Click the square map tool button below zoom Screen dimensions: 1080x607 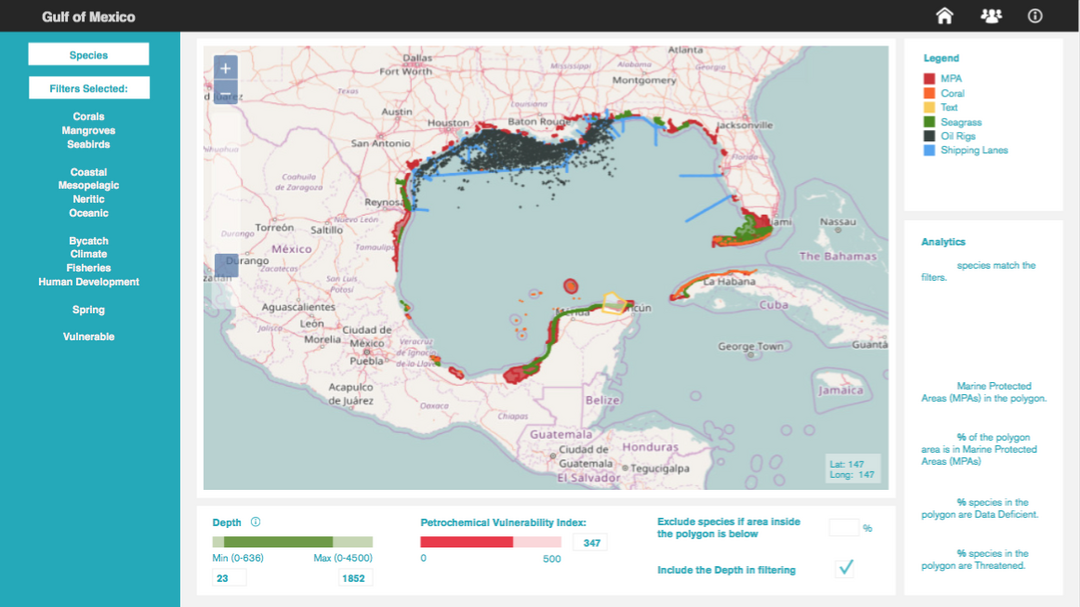pos(226,265)
